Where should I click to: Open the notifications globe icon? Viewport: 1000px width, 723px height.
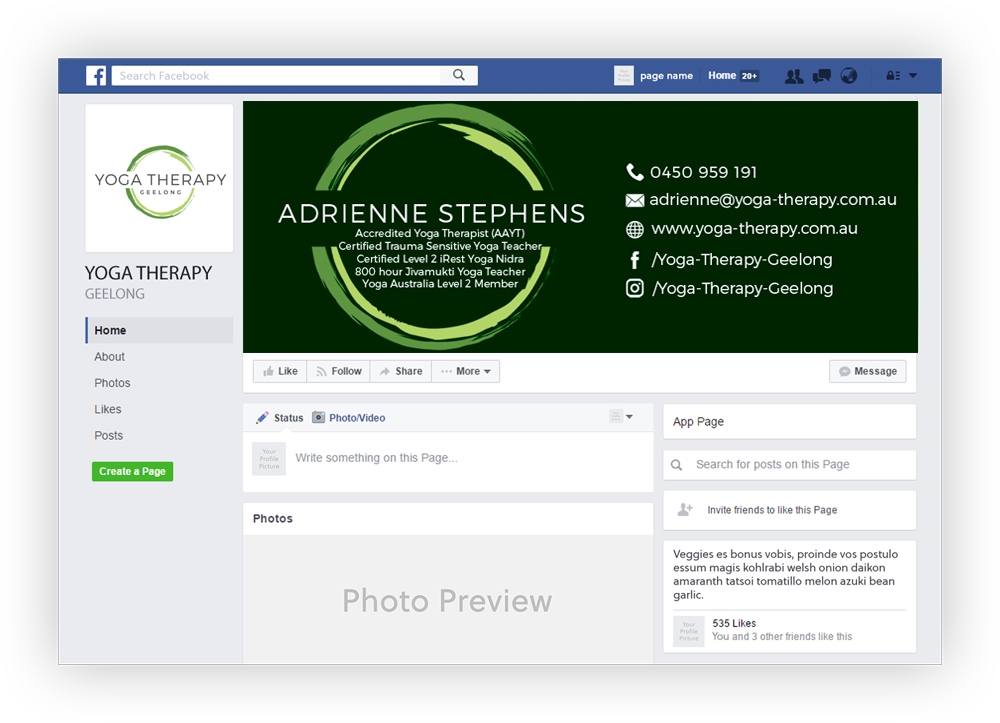(848, 76)
